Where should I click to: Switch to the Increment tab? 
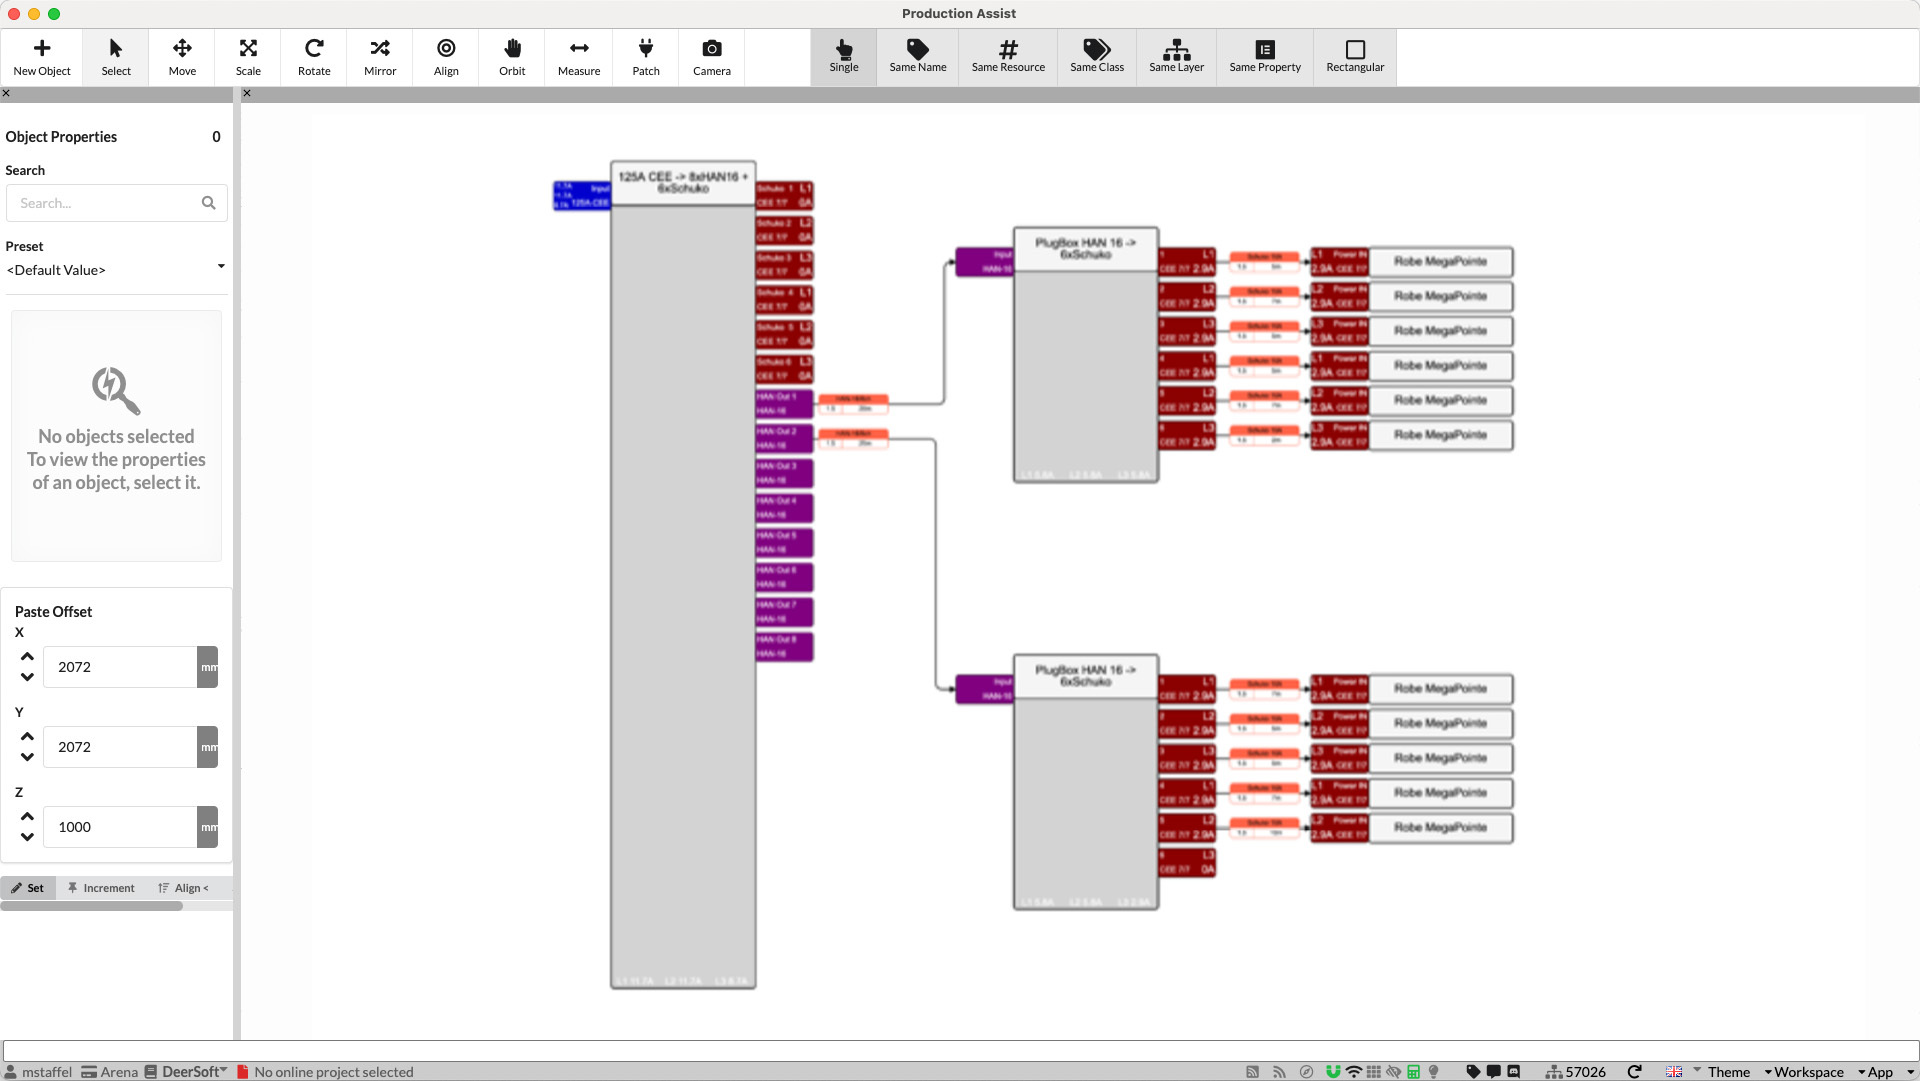[101, 888]
